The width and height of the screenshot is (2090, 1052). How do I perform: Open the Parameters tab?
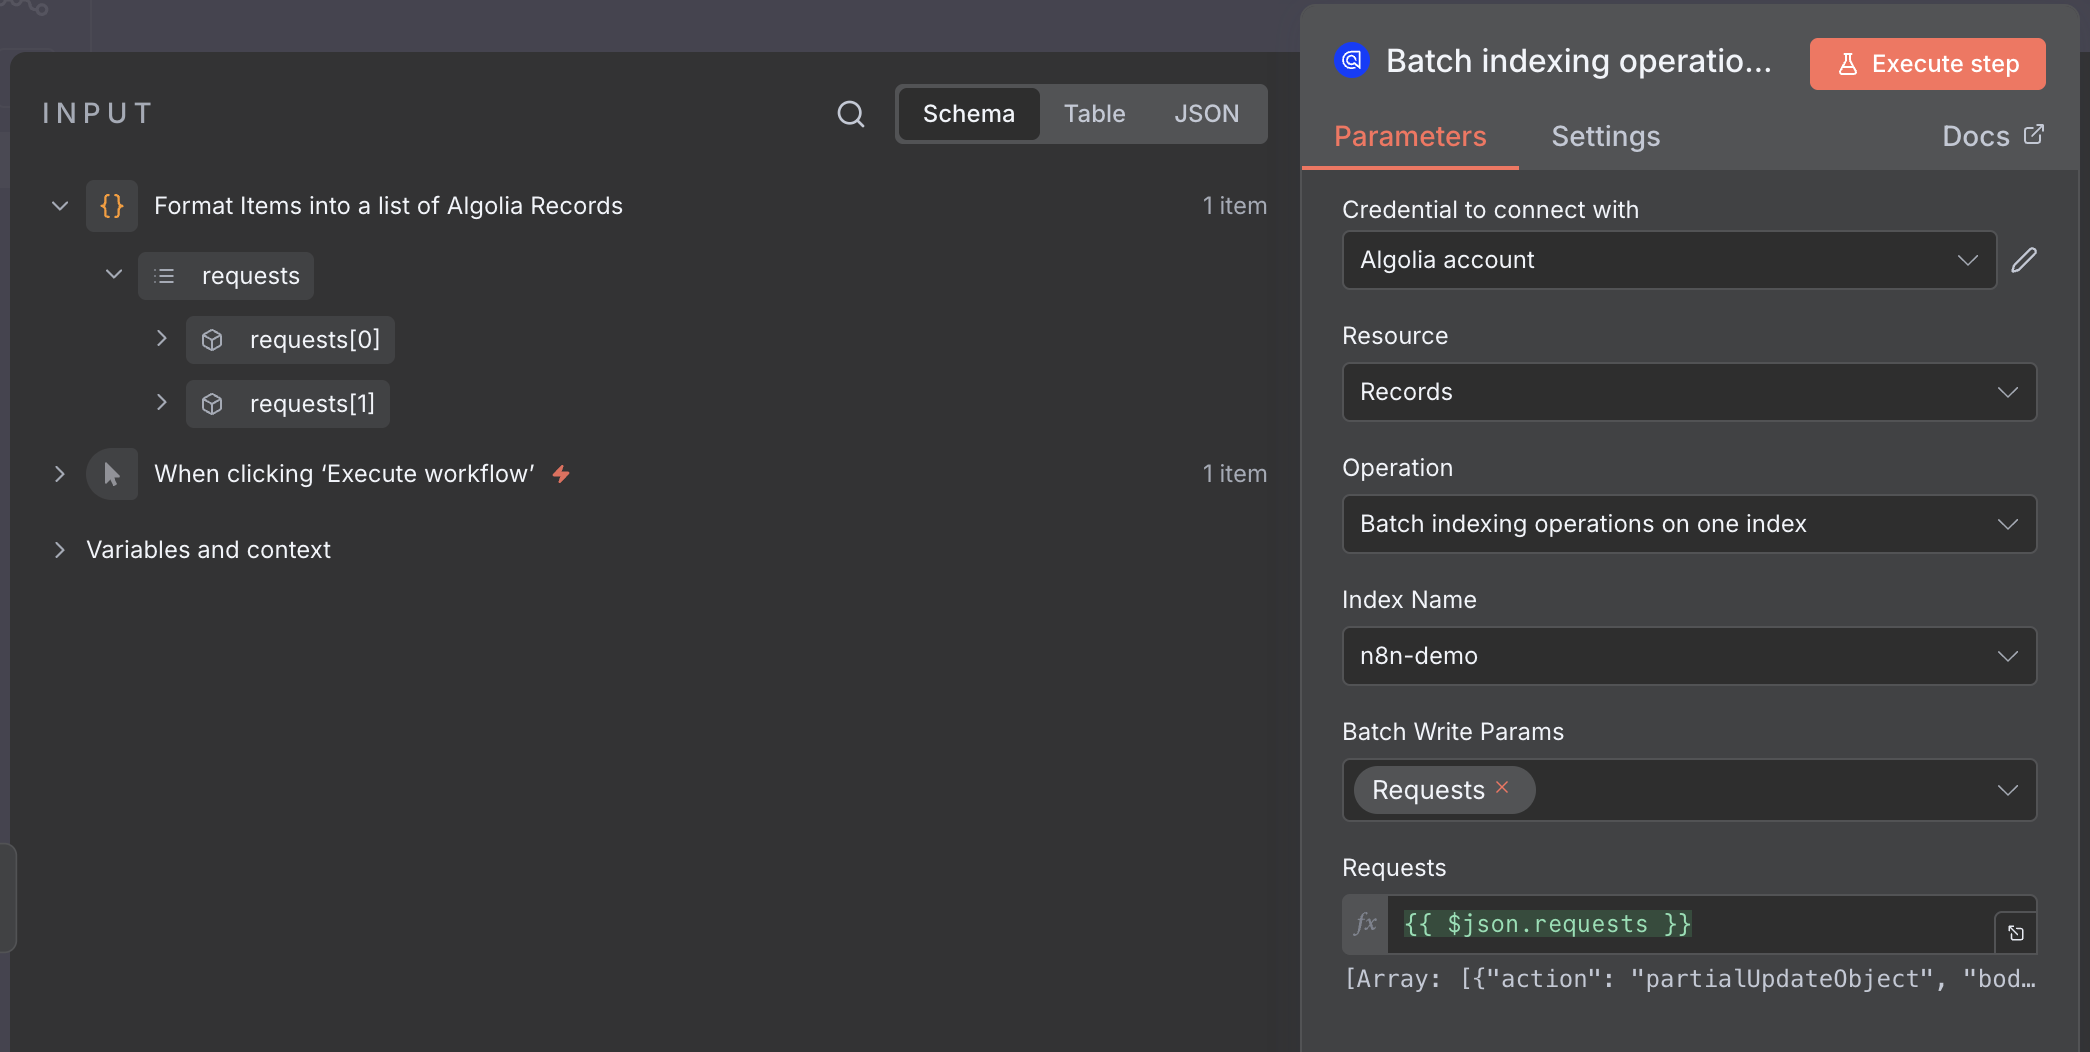coord(1410,137)
